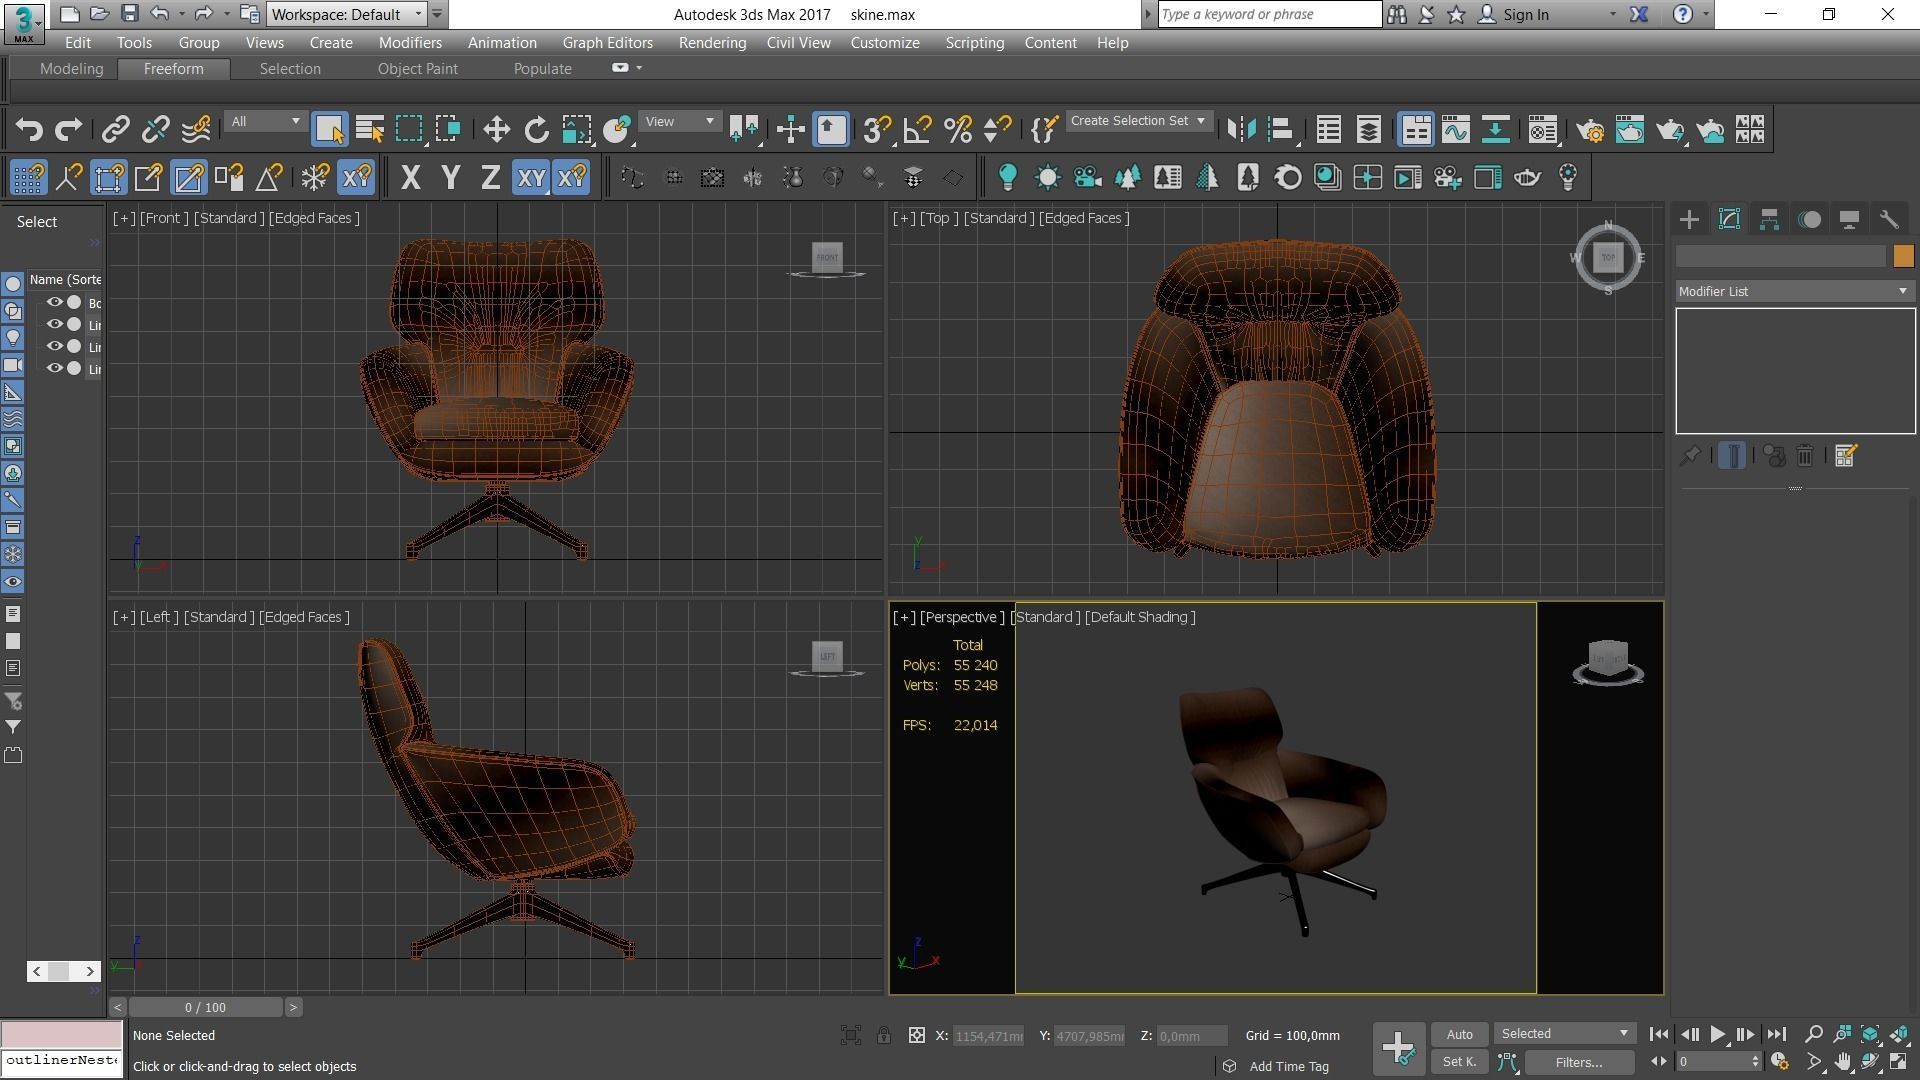This screenshot has height=1080, width=1920.
Task: Open Select by Name list
Action: click(369, 129)
